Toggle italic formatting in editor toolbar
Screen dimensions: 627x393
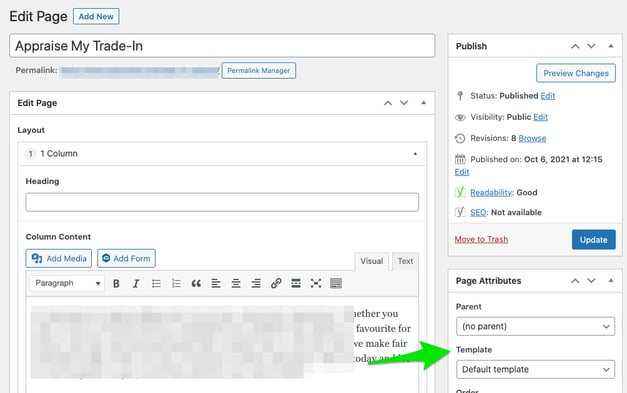pos(136,283)
